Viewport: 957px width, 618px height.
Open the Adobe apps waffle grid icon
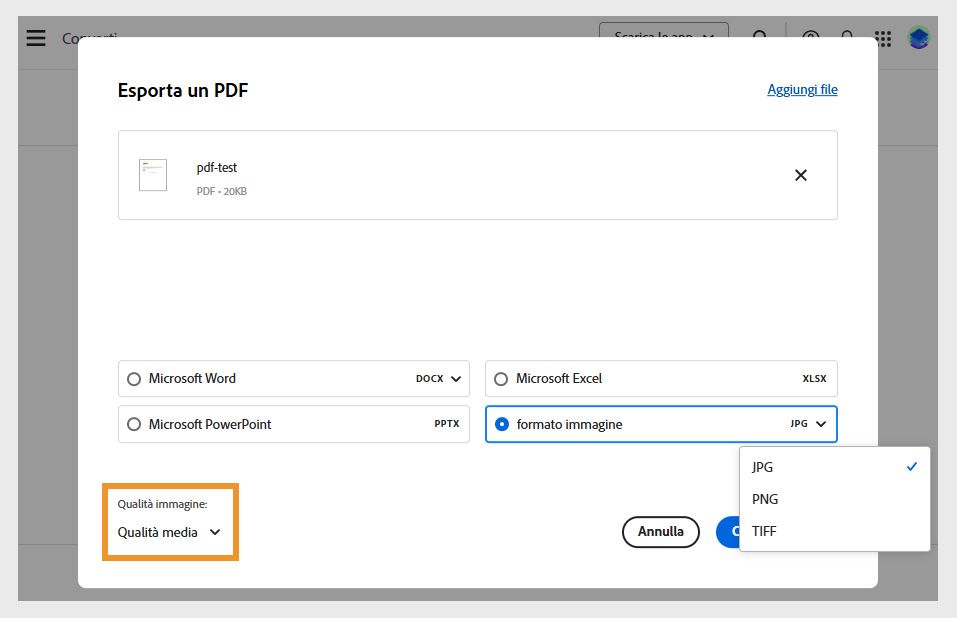click(882, 38)
